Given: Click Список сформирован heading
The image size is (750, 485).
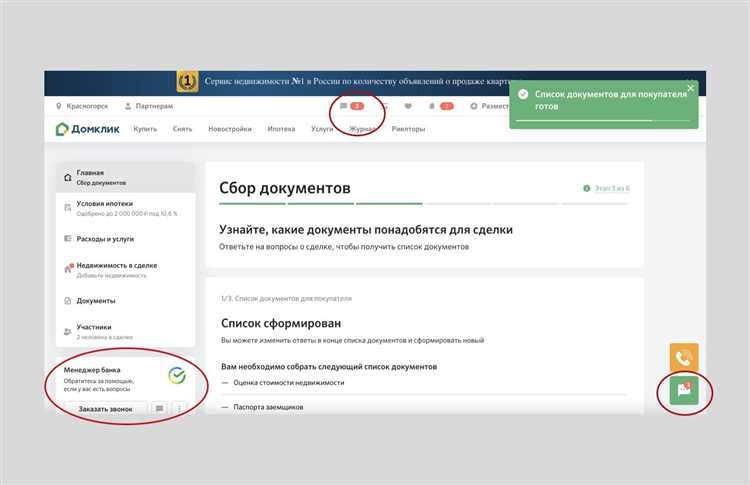Looking at the screenshot, I should (281, 323).
